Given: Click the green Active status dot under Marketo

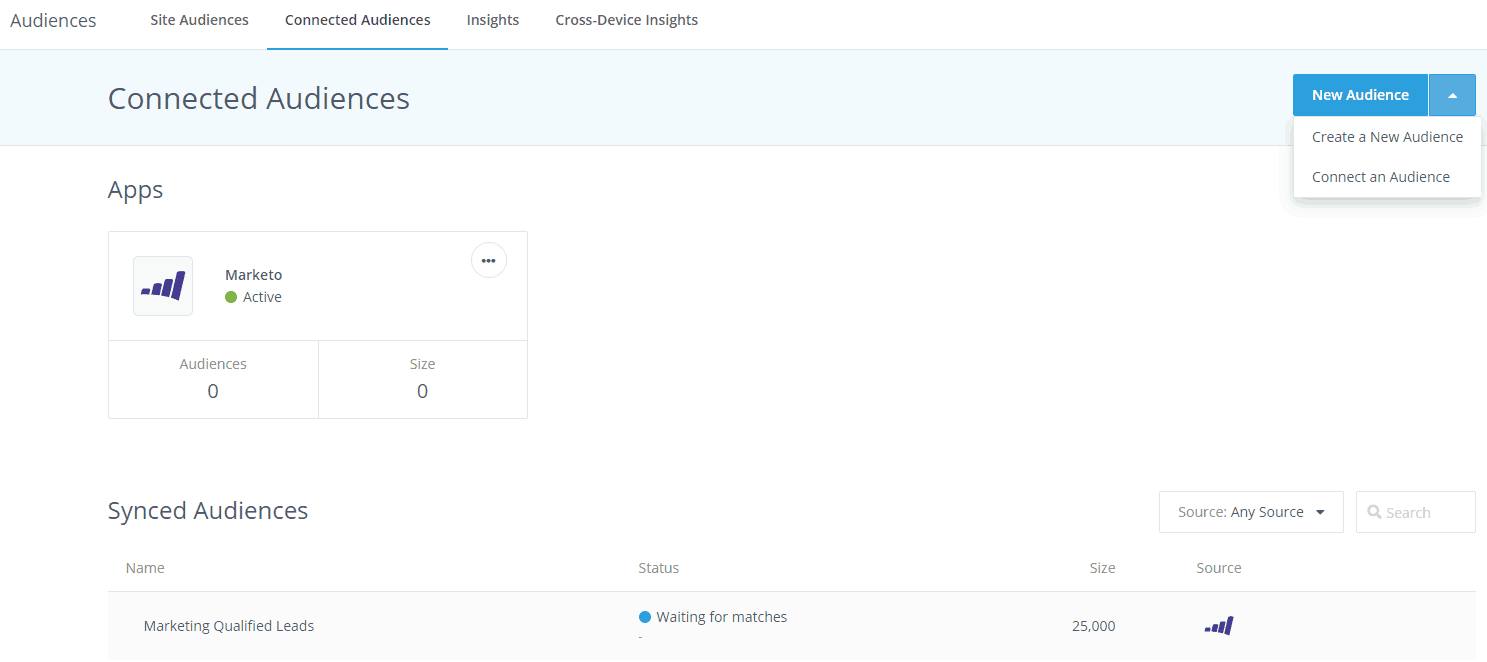Looking at the screenshot, I should pos(231,296).
